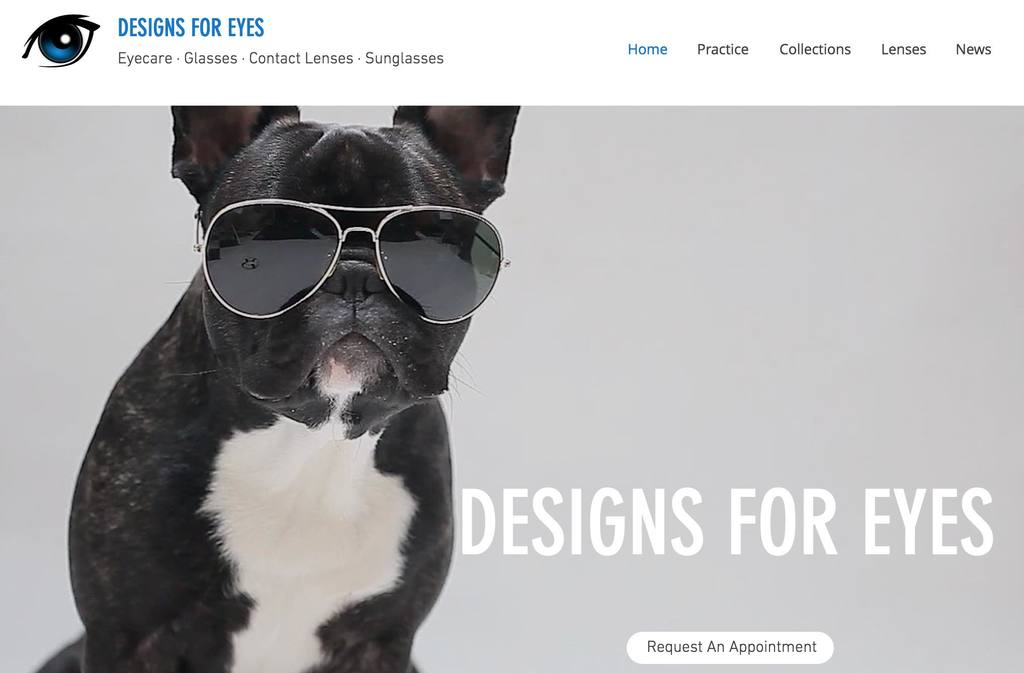Image resolution: width=1024 pixels, height=673 pixels.
Task: Open the Home navigation item
Action: pos(647,50)
